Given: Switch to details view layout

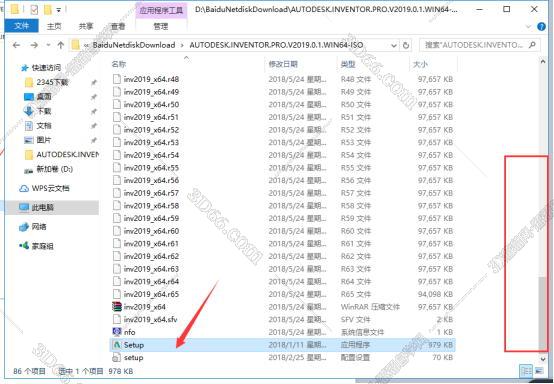Looking at the screenshot, I should click(x=526, y=371).
